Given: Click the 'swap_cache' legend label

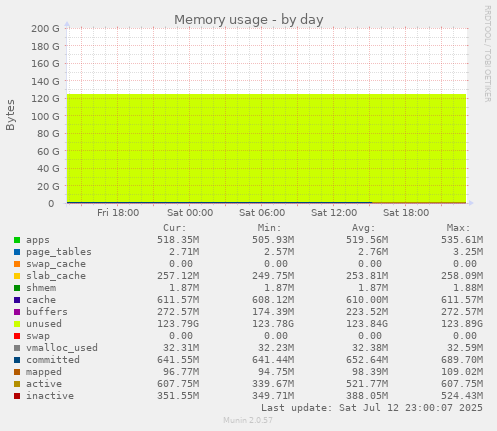Looking at the screenshot, I should (56, 264).
